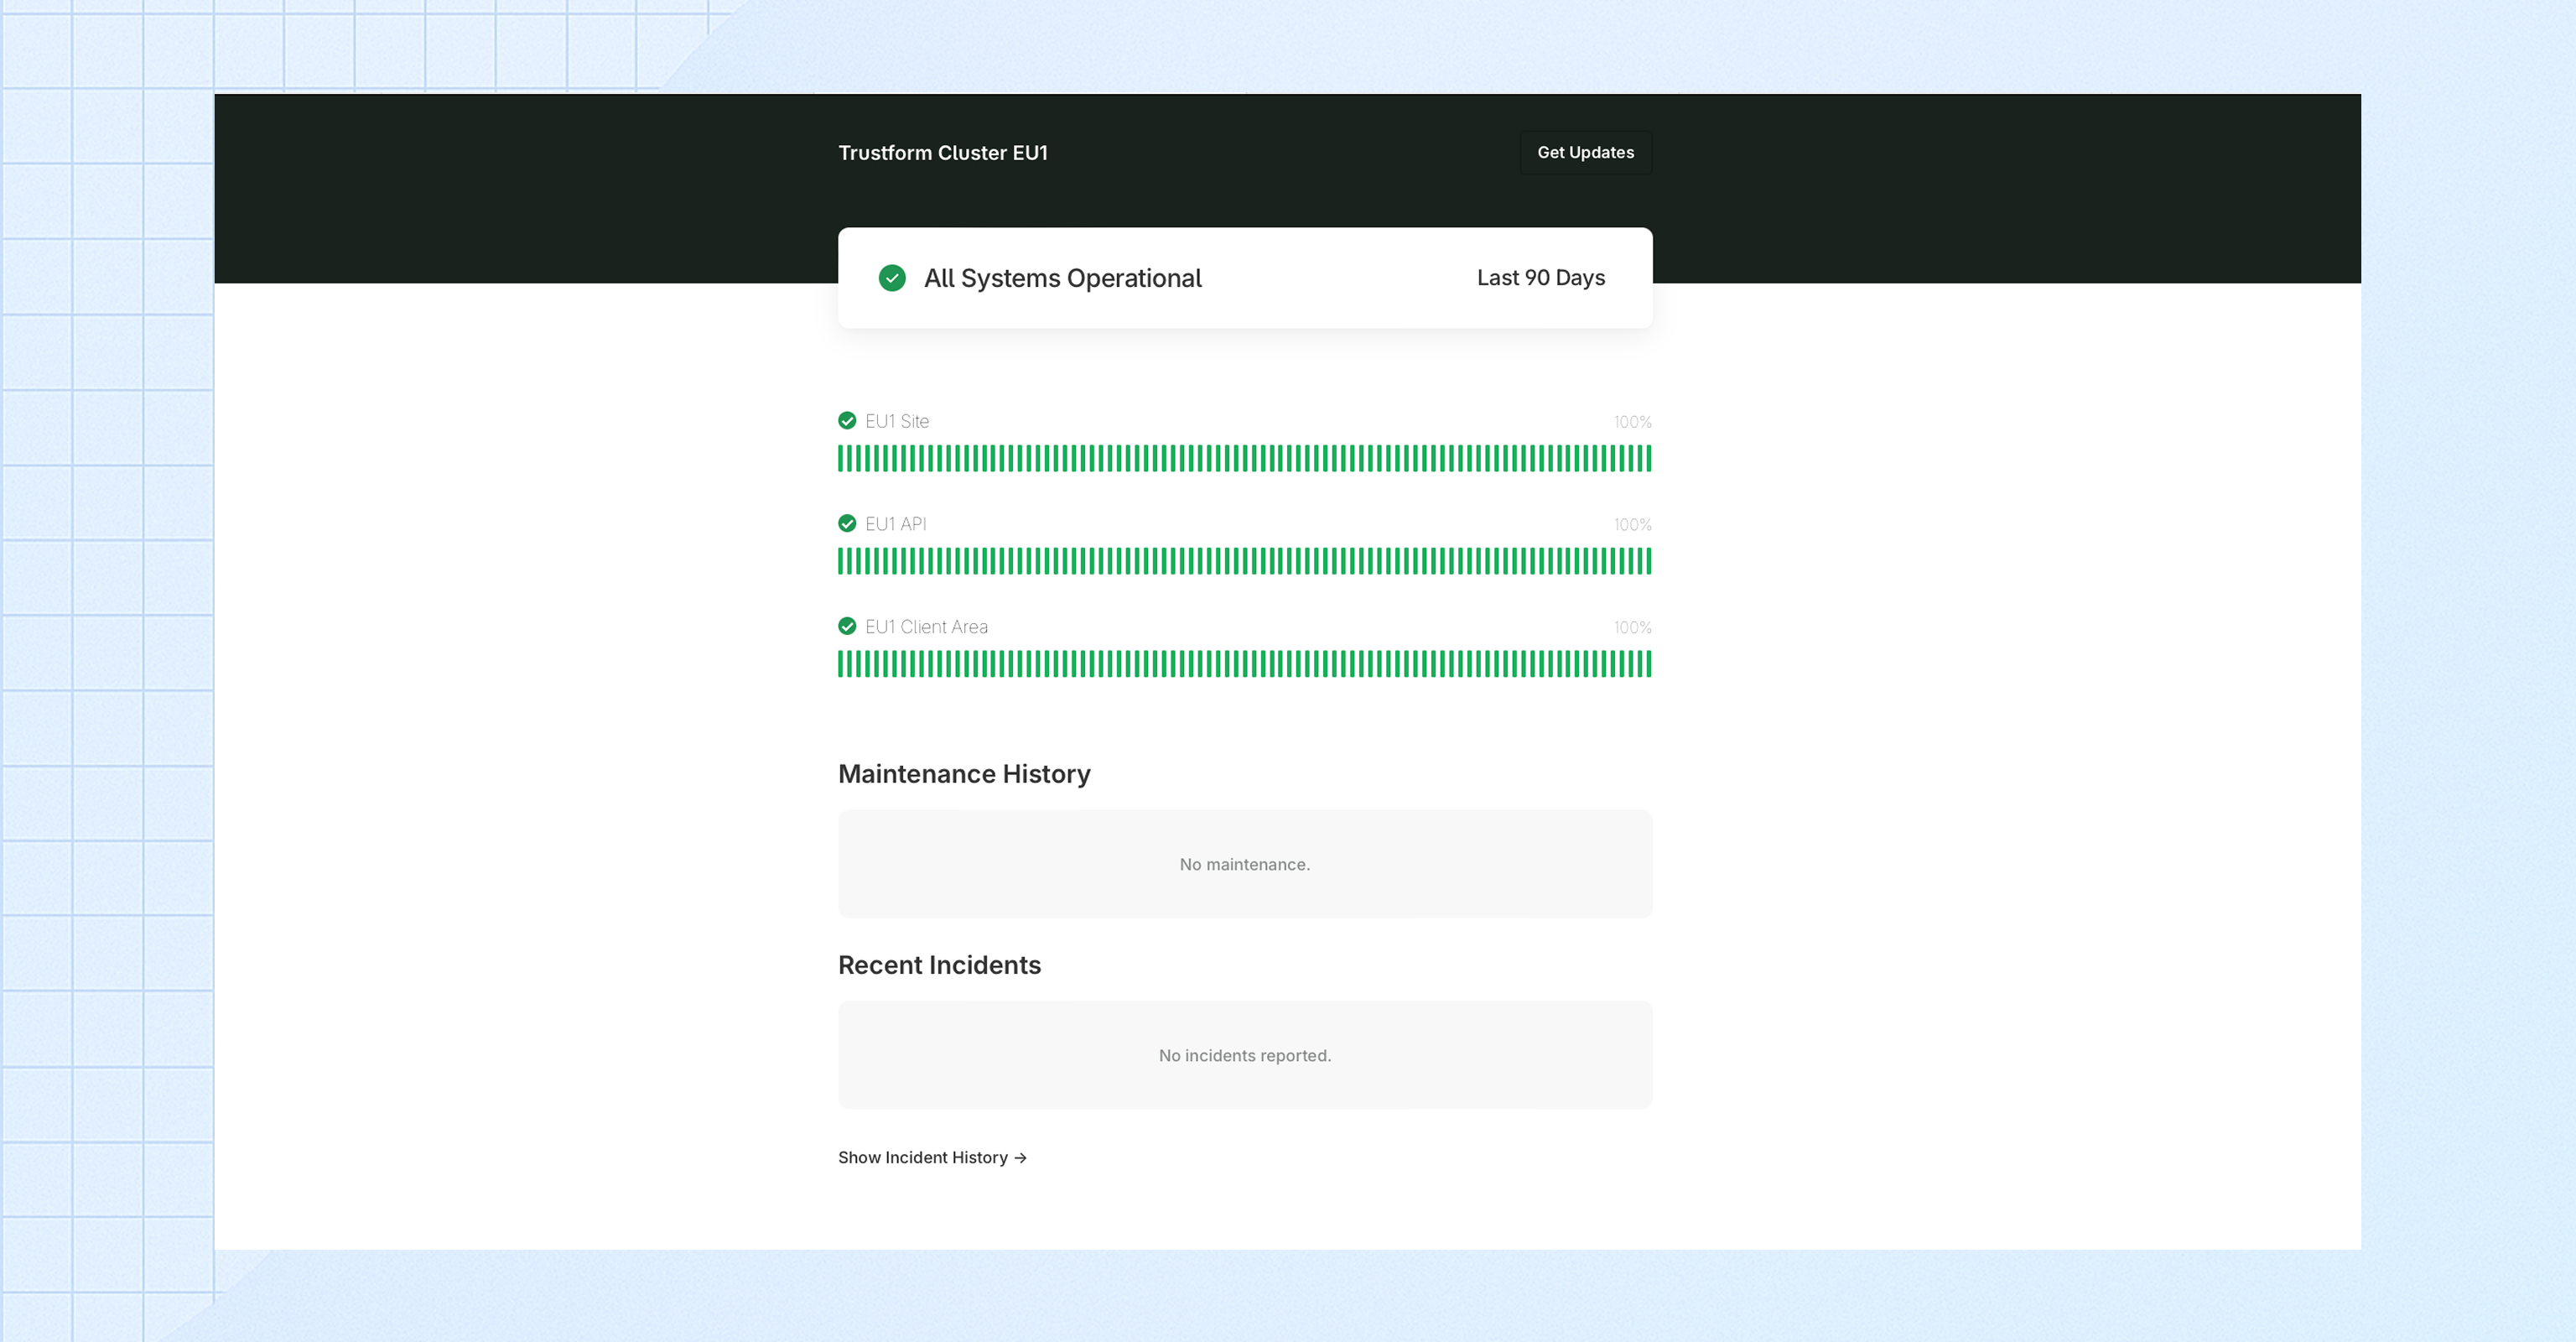Click the EU1 Client Area status icon
Screen dimensions: 2576x1342
[x=847, y=627]
